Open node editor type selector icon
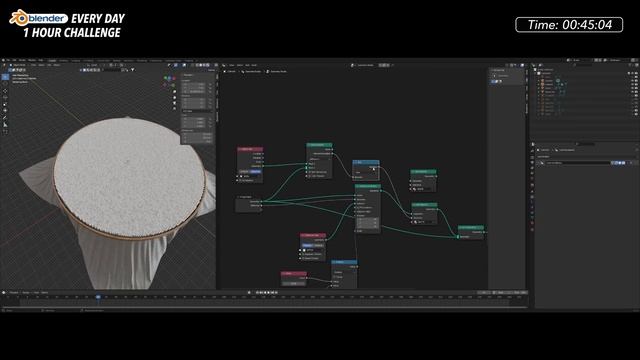The width and height of the screenshot is (640, 360). coord(224,65)
